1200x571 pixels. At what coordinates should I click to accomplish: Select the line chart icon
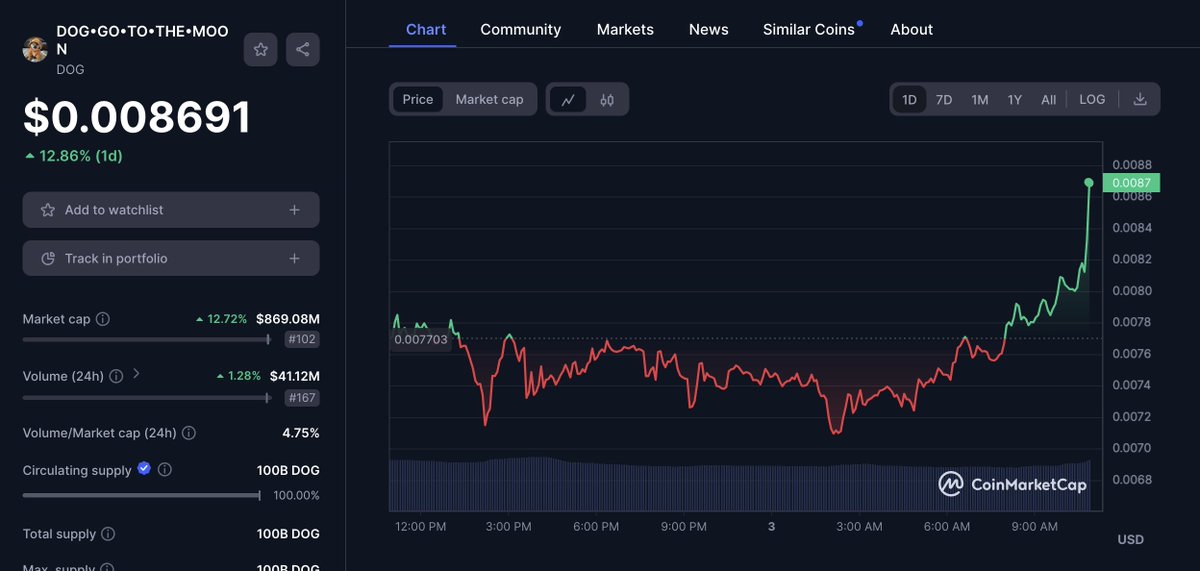(x=568, y=99)
